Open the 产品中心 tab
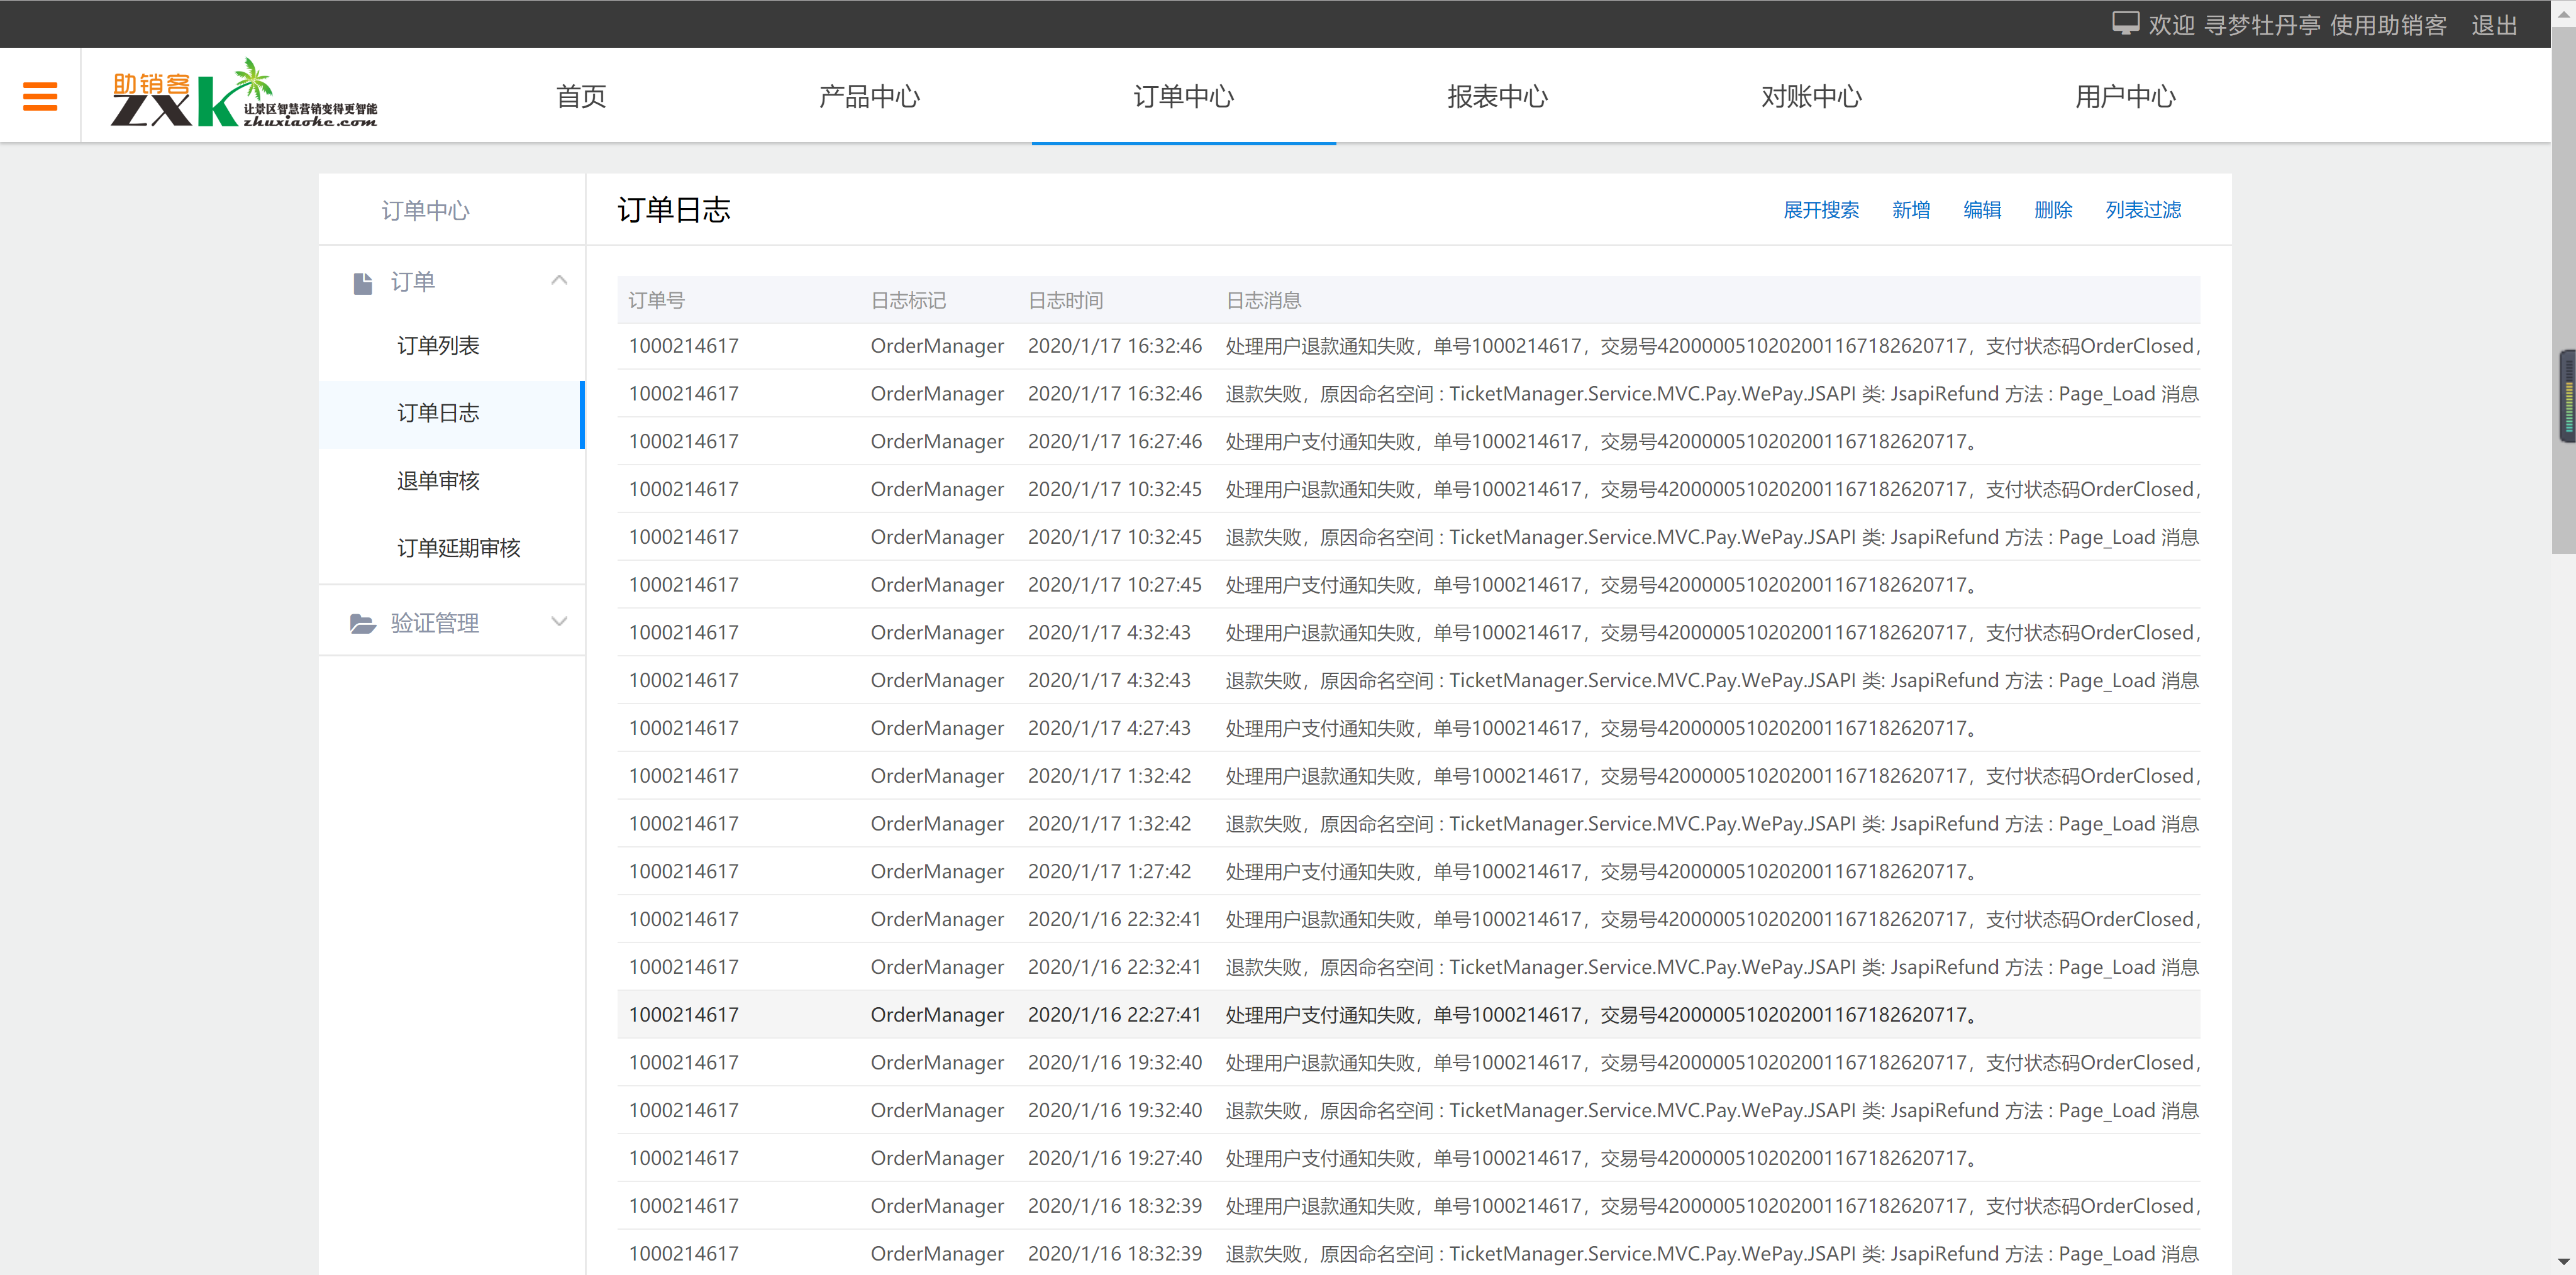The image size is (2576, 1275). click(x=869, y=96)
